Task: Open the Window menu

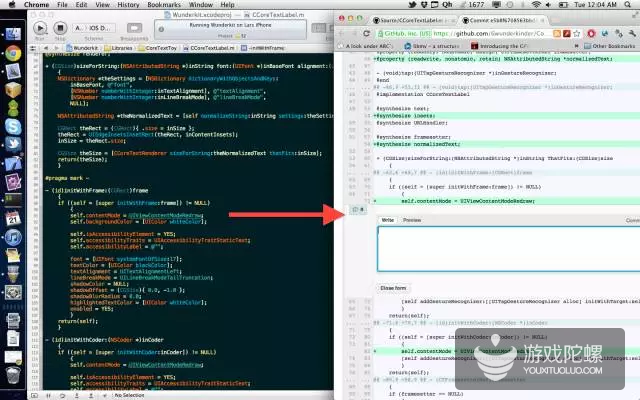Action: [201, 4]
